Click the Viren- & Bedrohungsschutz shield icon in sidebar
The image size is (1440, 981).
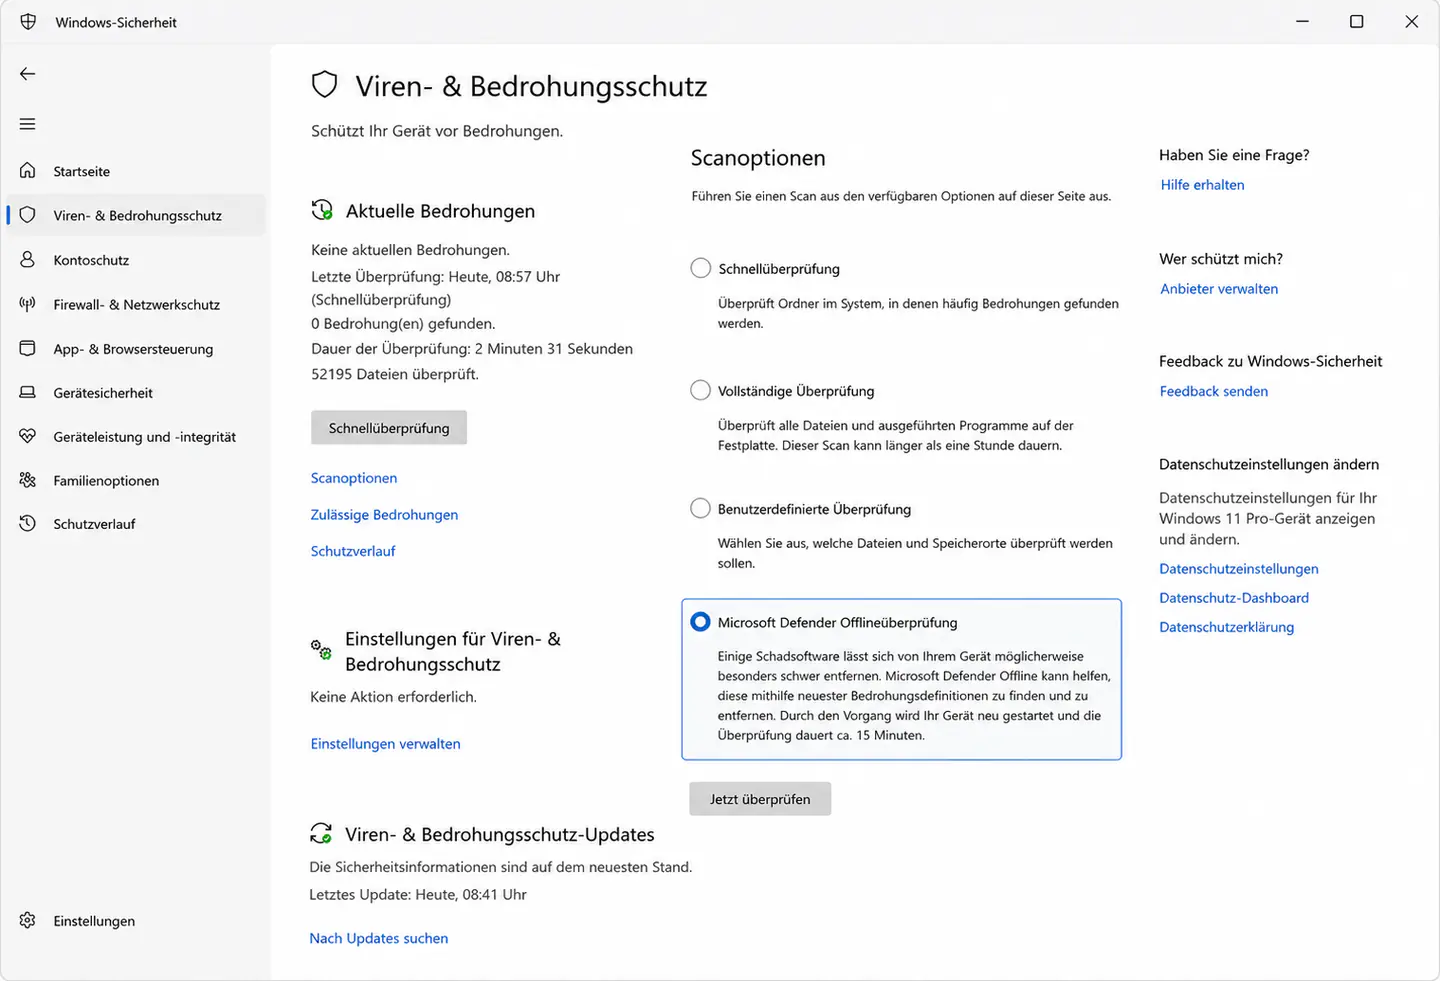coord(28,215)
